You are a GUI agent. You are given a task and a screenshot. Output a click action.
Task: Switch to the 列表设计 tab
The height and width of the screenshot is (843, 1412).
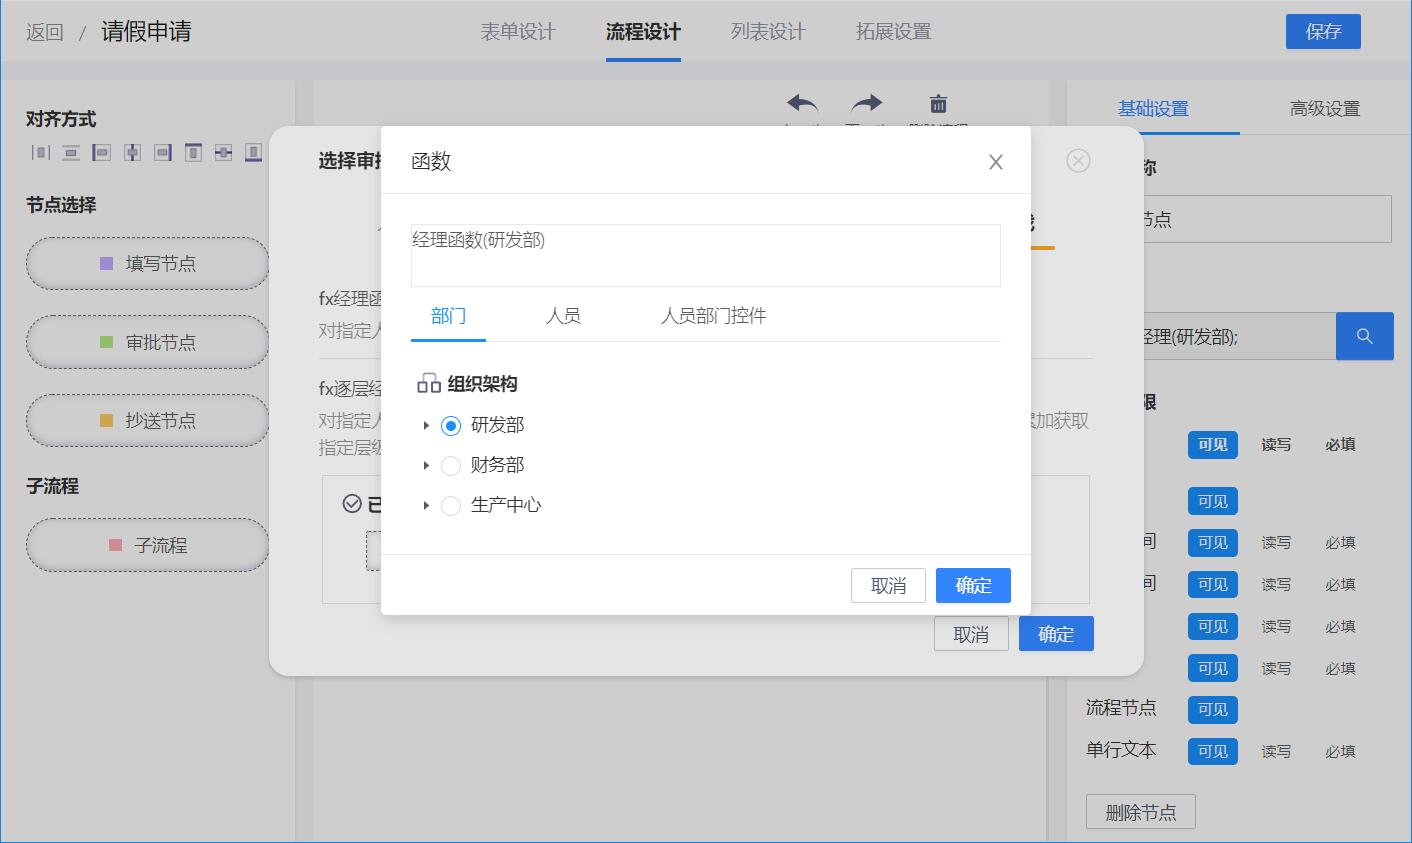coord(768,32)
